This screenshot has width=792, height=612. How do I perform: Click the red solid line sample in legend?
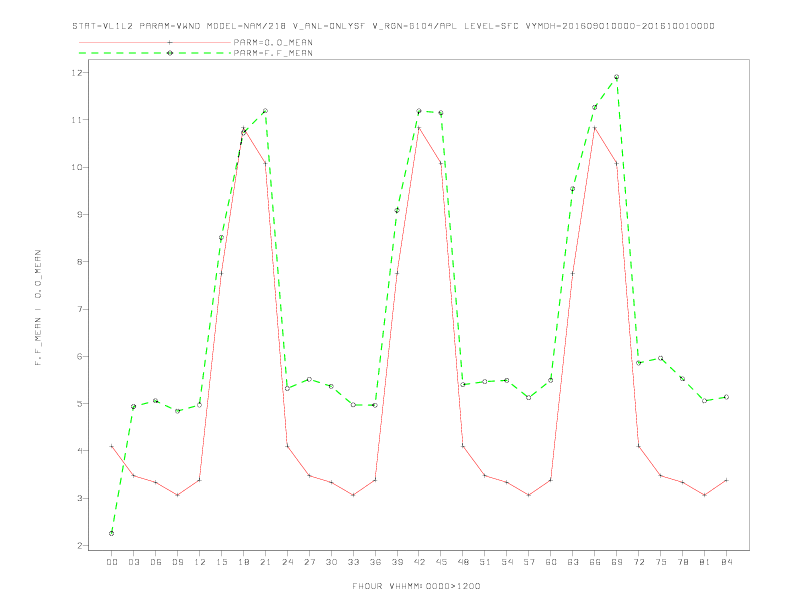[x=155, y=42]
